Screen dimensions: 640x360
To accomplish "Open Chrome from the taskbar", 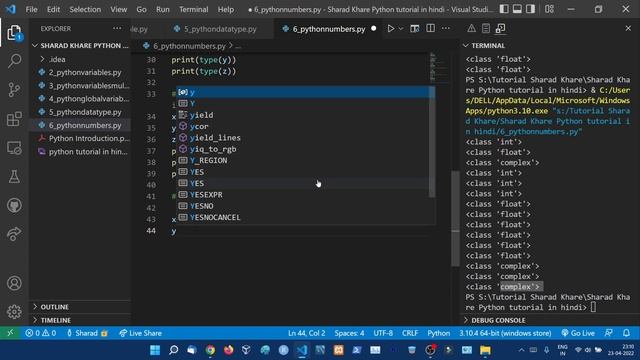I will point(210,350).
